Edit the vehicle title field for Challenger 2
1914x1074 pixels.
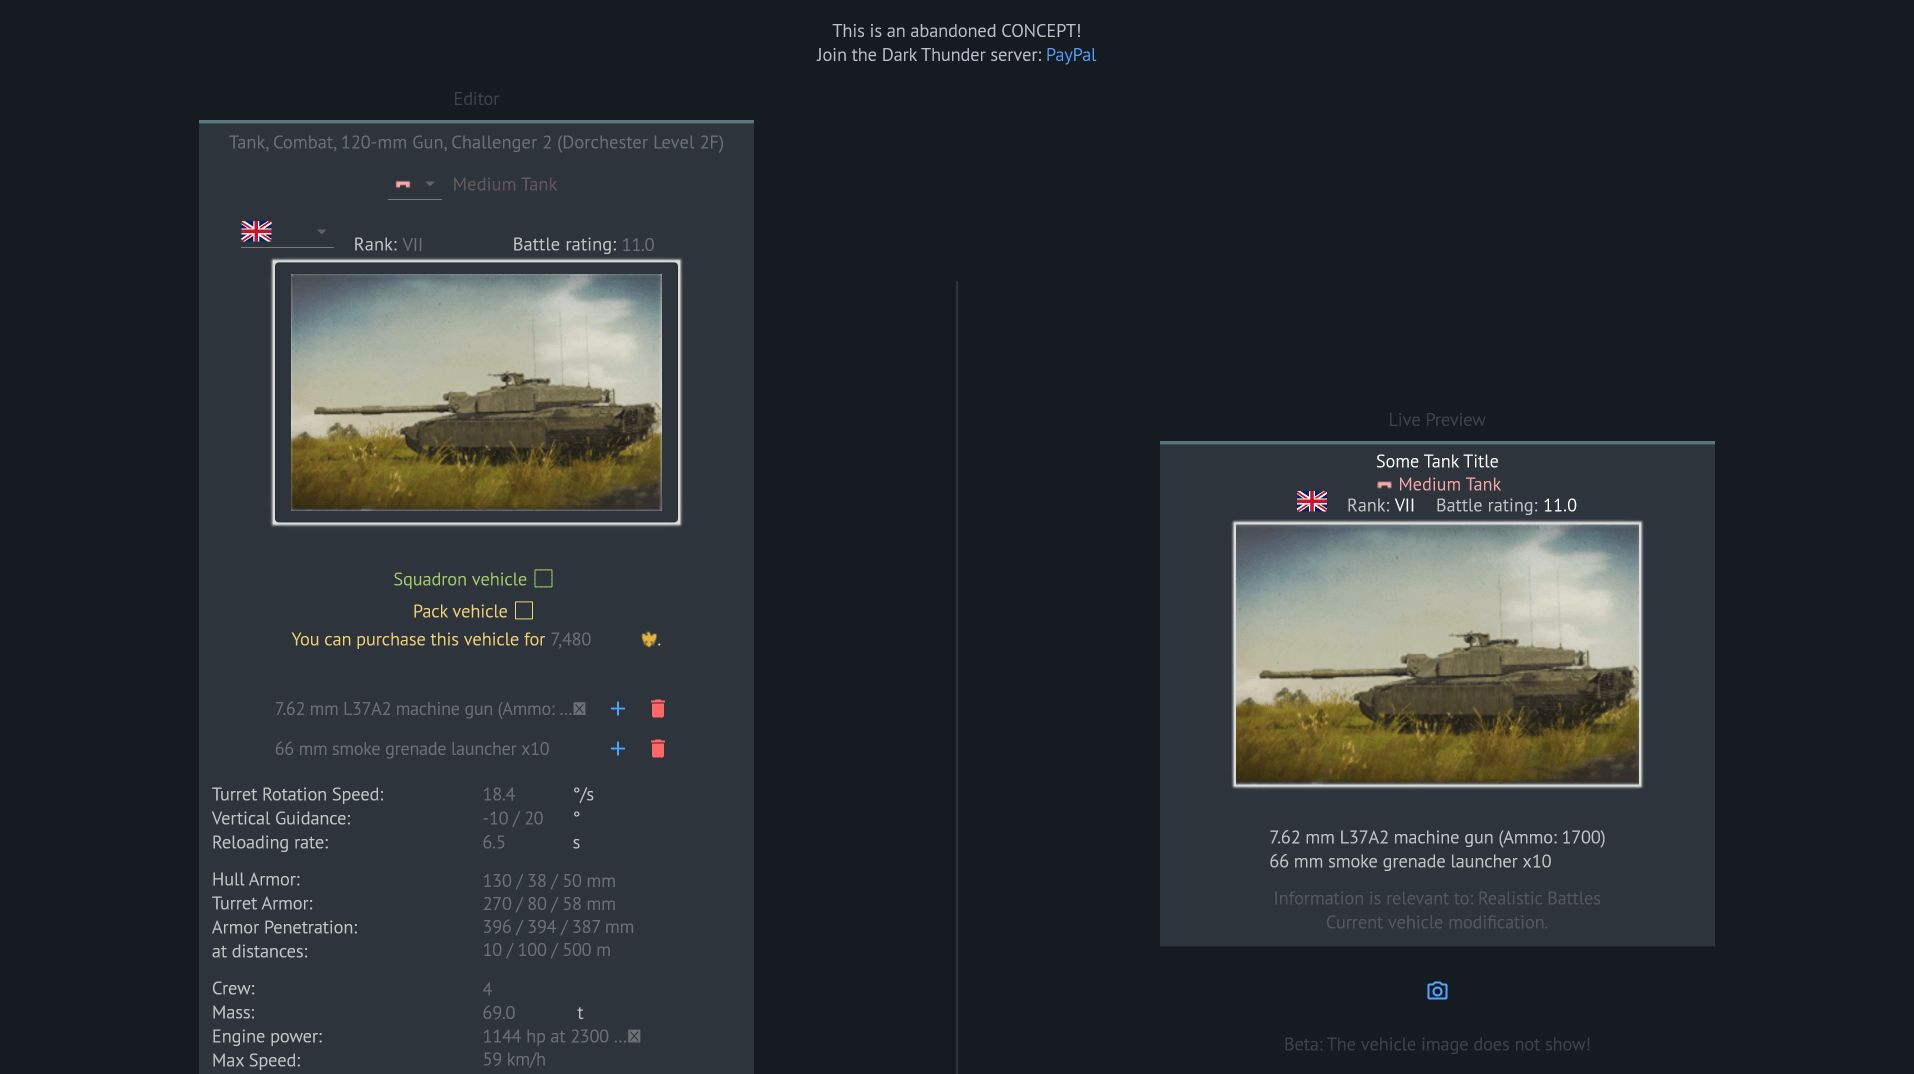(476, 143)
